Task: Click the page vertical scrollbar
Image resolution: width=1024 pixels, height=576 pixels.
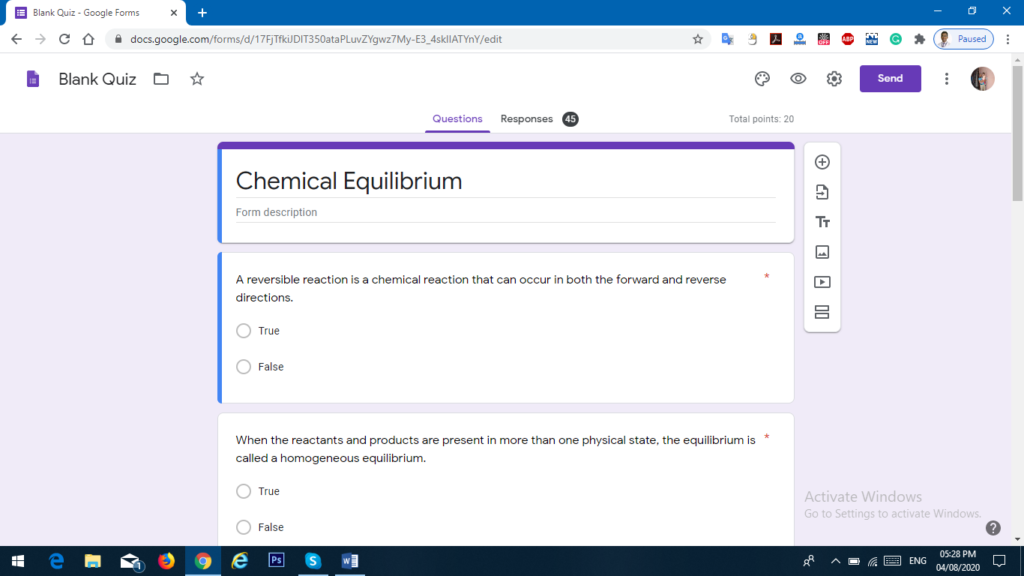Action: click(1017, 131)
